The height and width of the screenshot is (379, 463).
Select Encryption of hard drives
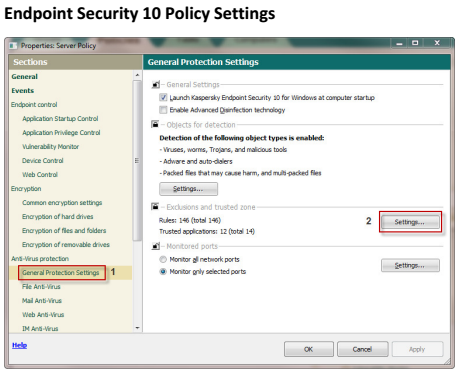(58, 217)
